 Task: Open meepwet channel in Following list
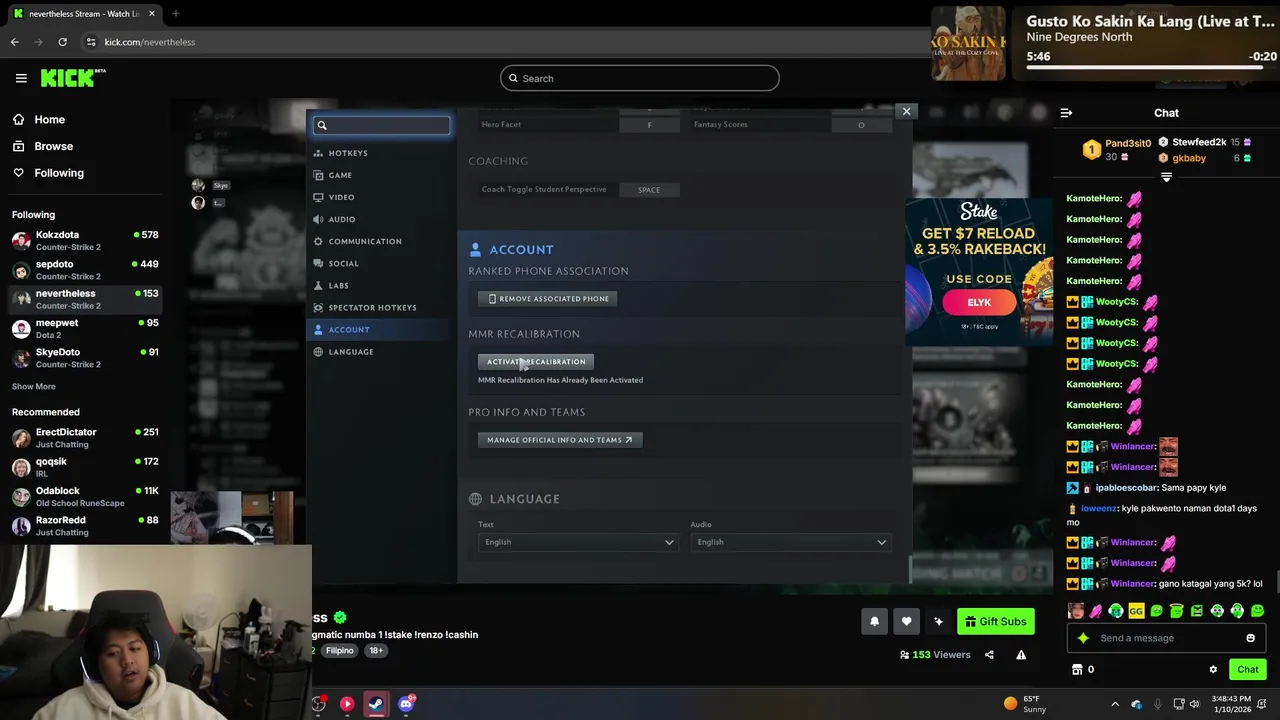click(x=85, y=328)
